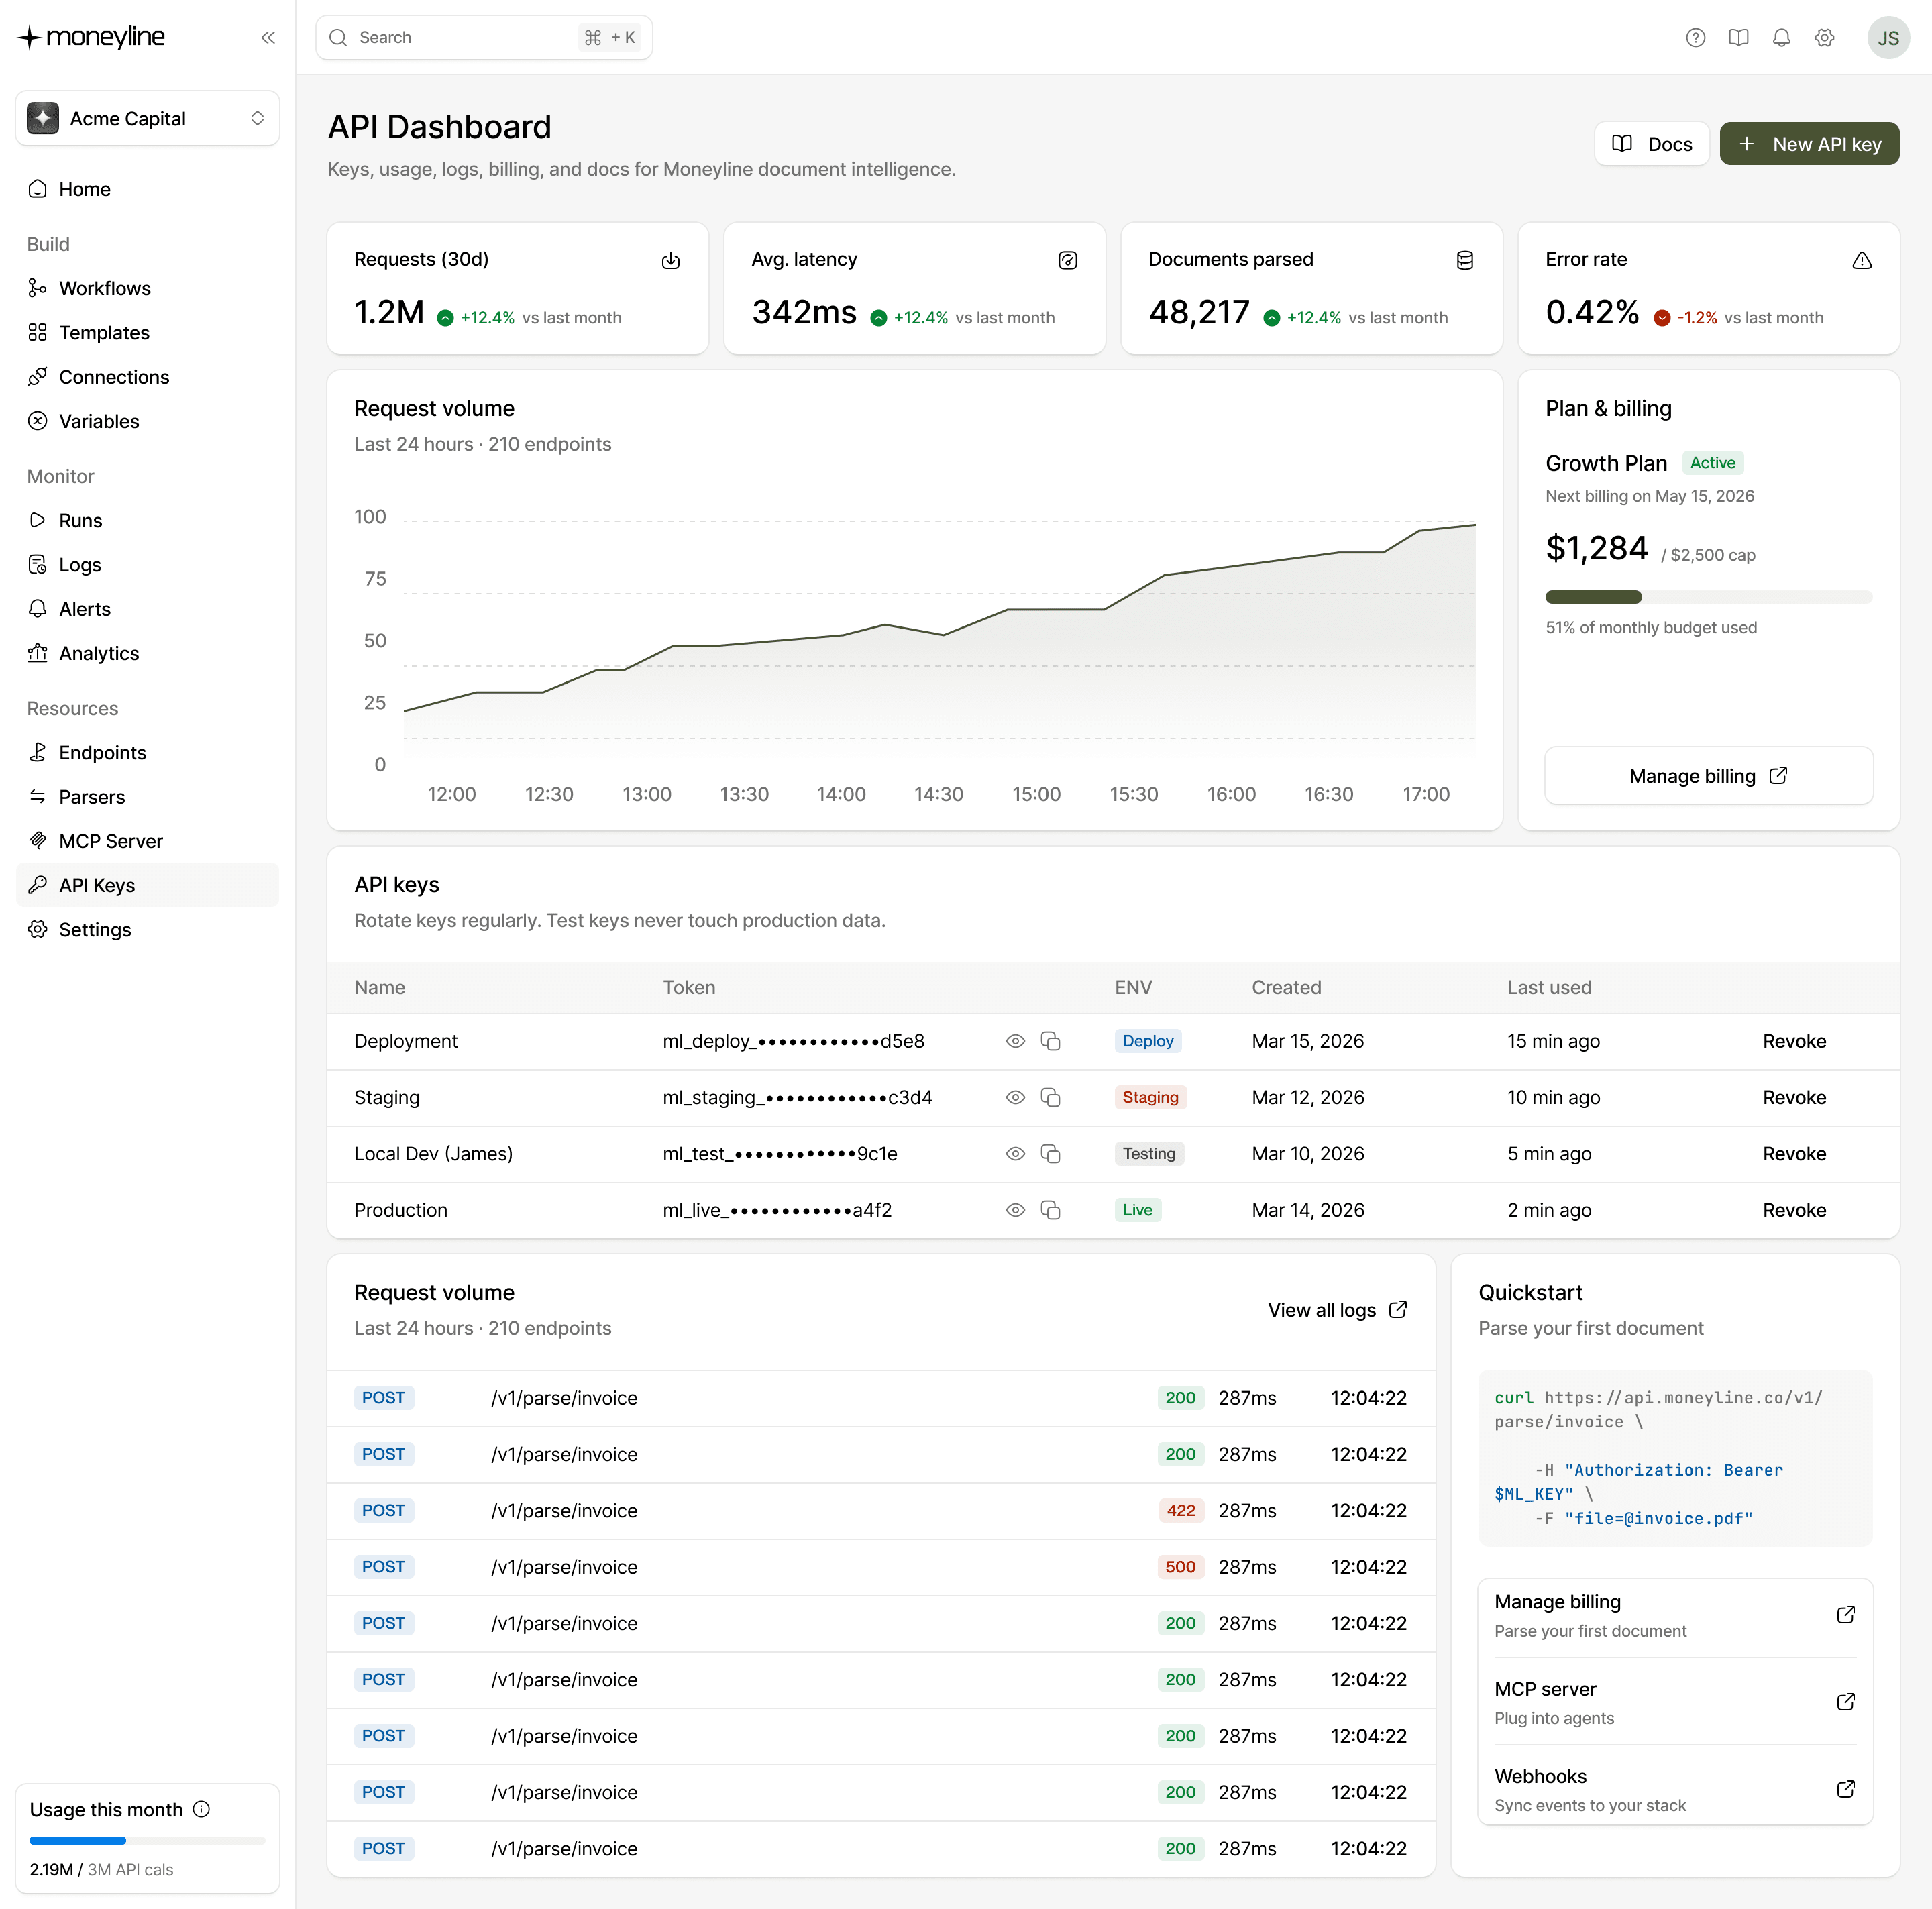The width and height of the screenshot is (1932, 1909).
Task: Click the Requests (30d) download icon
Action: [x=671, y=260]
